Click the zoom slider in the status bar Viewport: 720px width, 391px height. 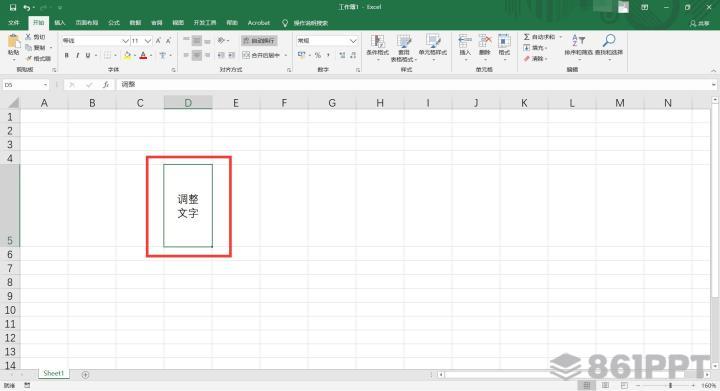click(x=671, y=385)
